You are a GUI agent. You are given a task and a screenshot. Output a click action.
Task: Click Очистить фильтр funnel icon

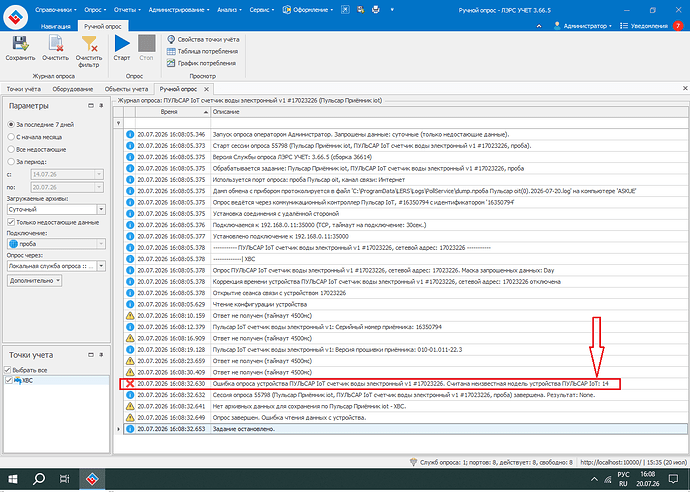click(89, 44)
